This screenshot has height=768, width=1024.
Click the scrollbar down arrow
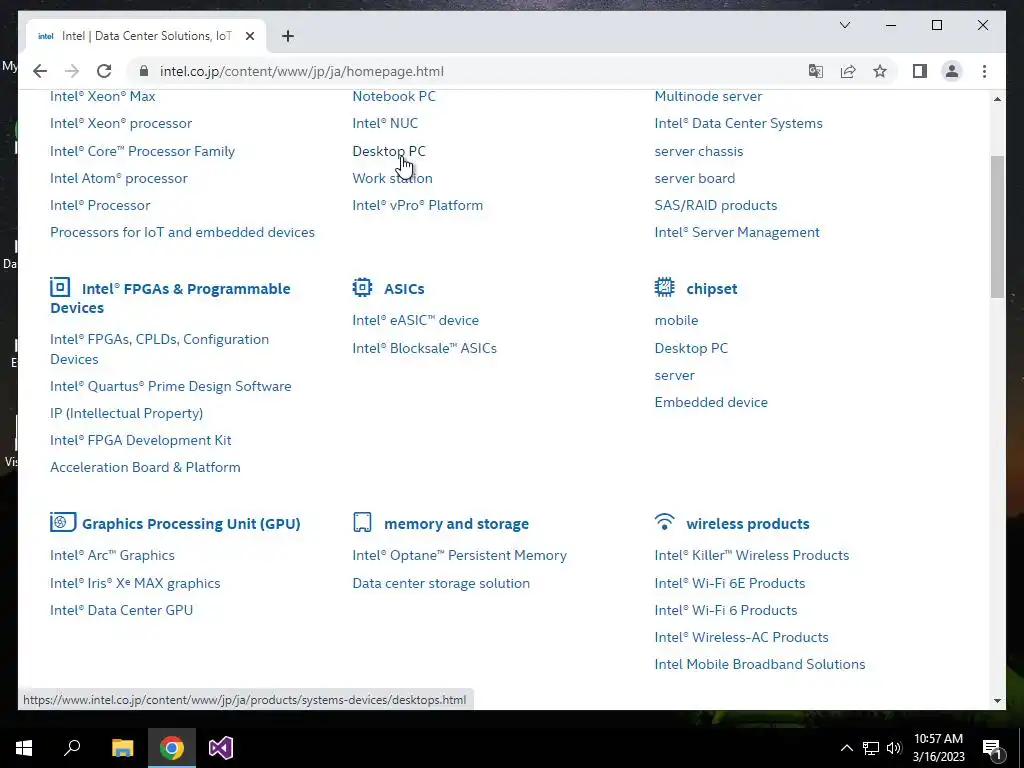point(997,701)
